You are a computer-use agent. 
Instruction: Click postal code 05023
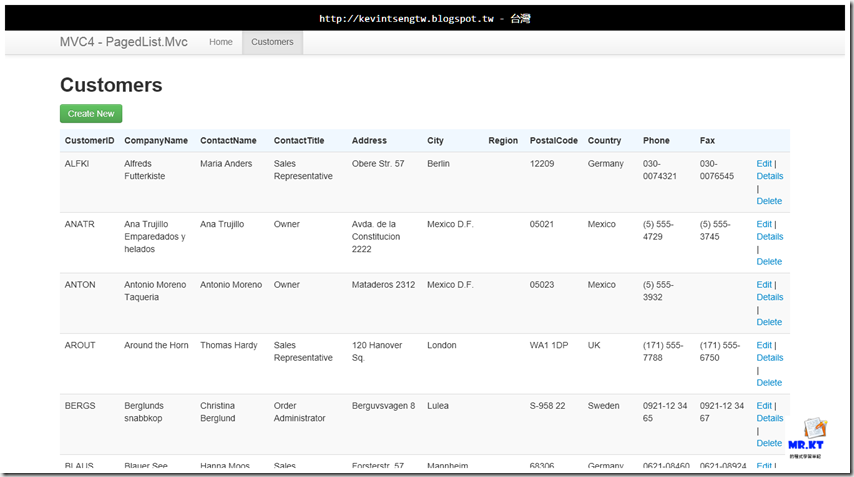click(542, 284)
